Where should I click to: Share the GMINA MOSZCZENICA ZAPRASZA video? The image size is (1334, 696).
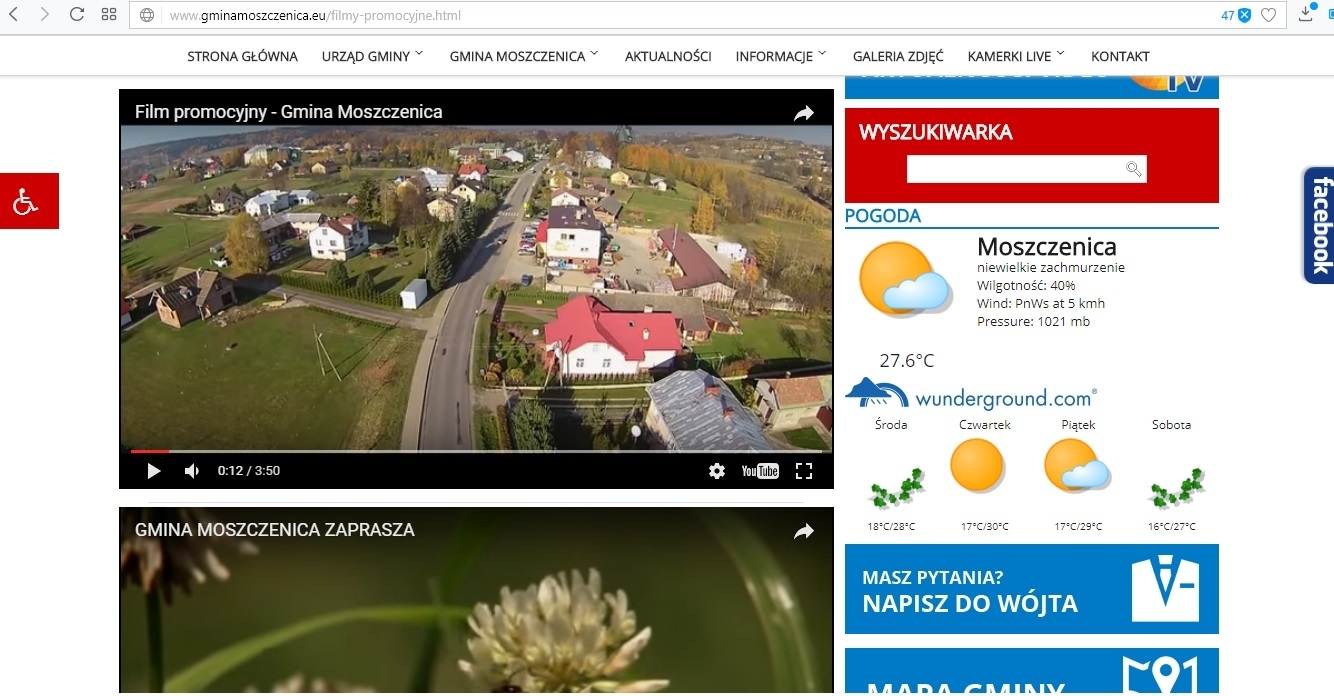coord(804,532)
